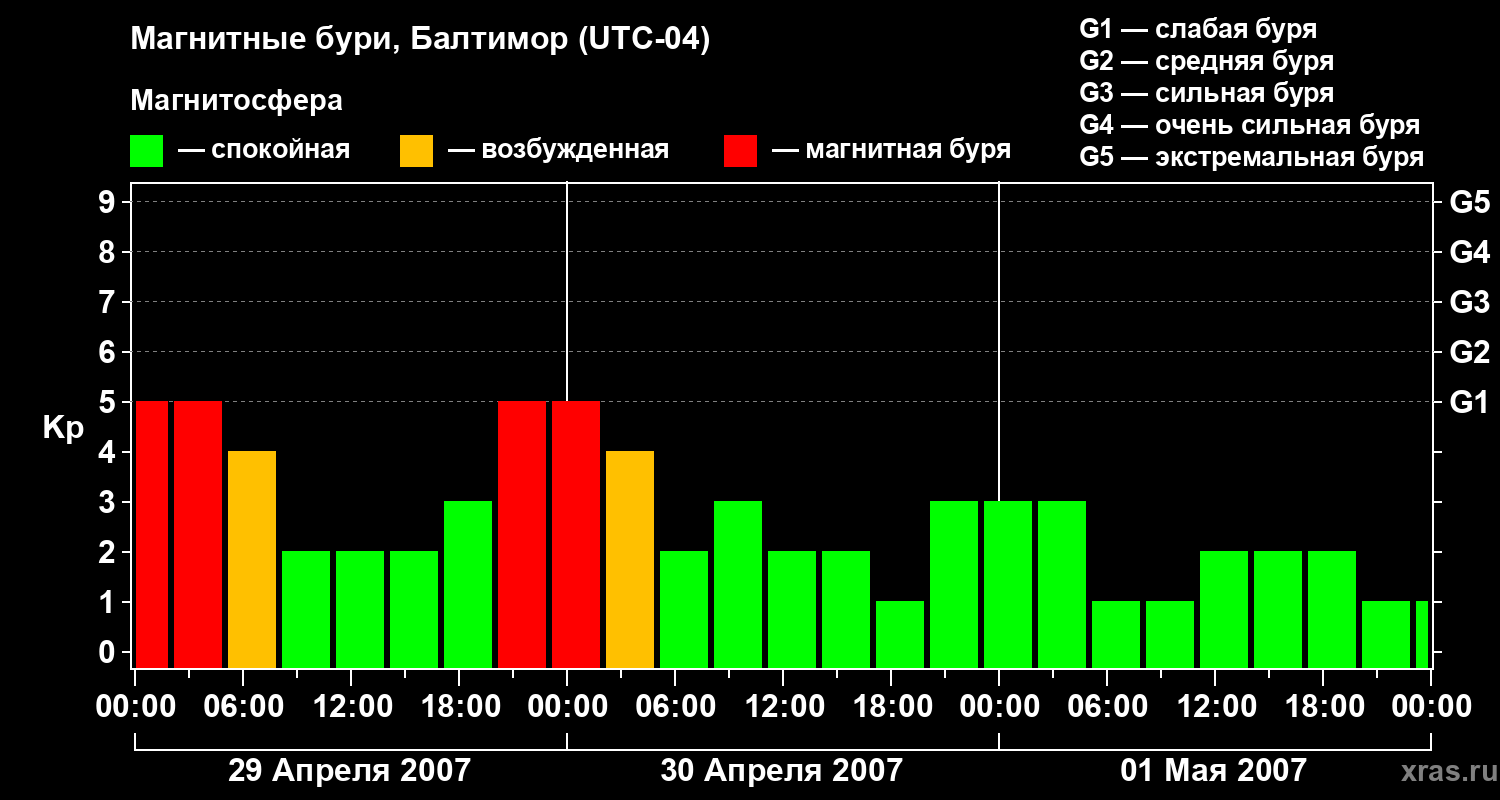This screenshot has height=800, width=1500.
Task: Click the «30 Апреля 2007» date label
Action: pyautogui.click(x=781, y=770)
